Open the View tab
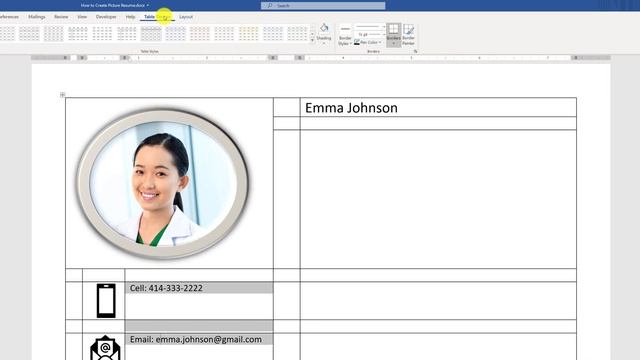The height and width of the screenshot is (360, 640). point(82,17)
